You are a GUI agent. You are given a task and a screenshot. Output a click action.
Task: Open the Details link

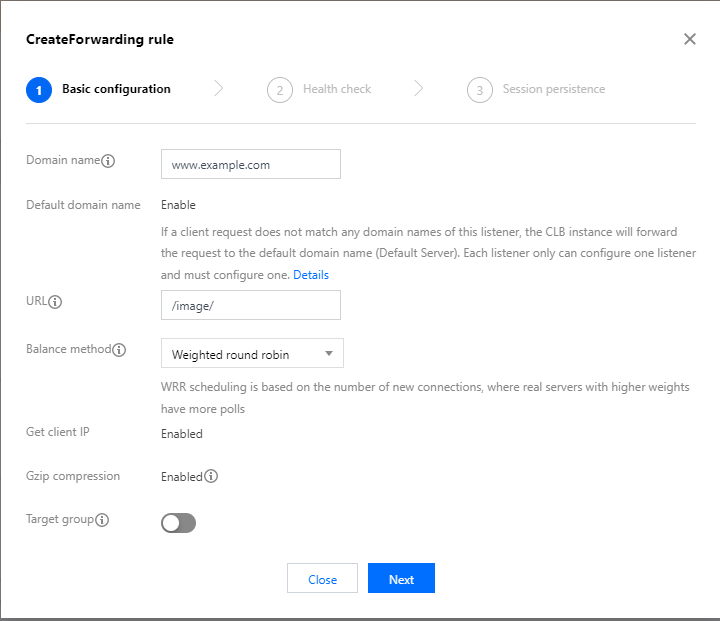coord(311,274)
